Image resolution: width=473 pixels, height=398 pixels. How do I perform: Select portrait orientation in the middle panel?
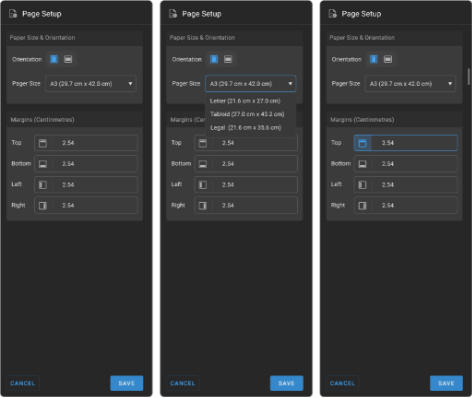[214, 59]
